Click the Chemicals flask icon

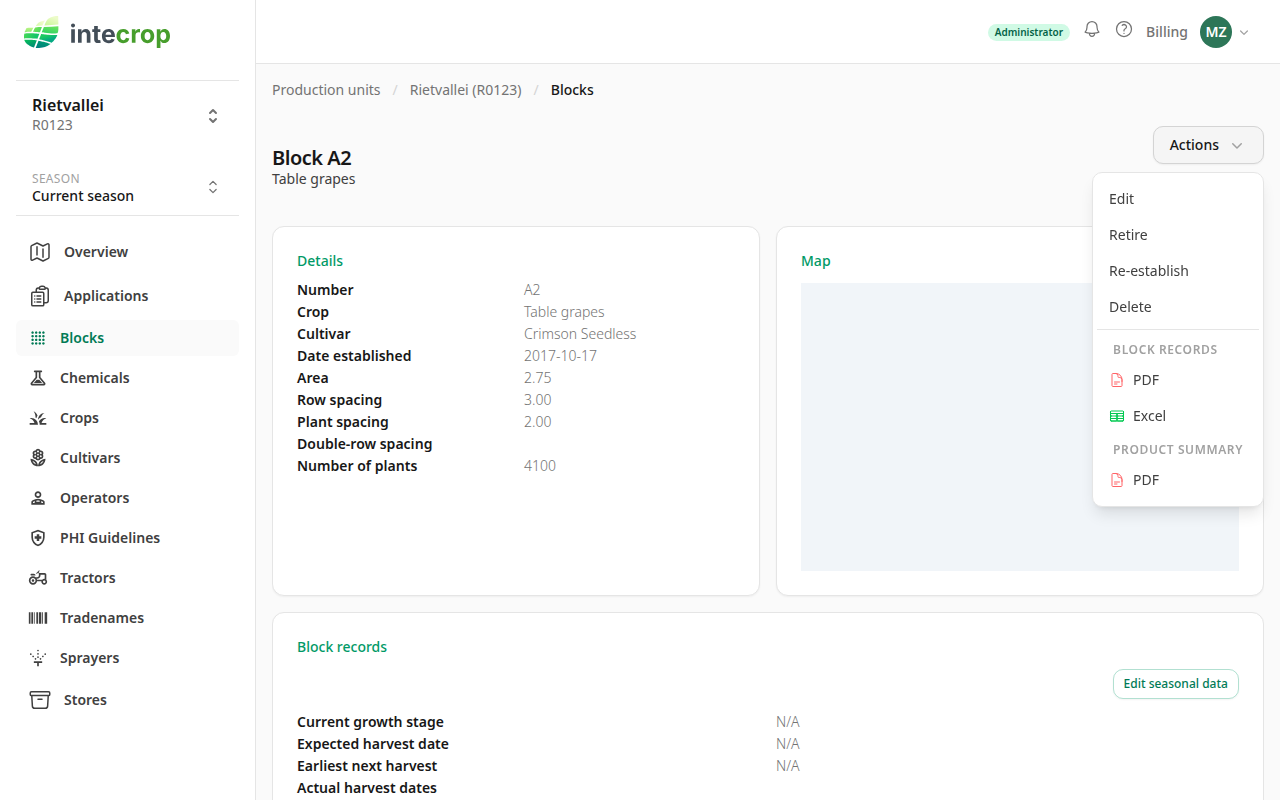click(x=38, y=378)
